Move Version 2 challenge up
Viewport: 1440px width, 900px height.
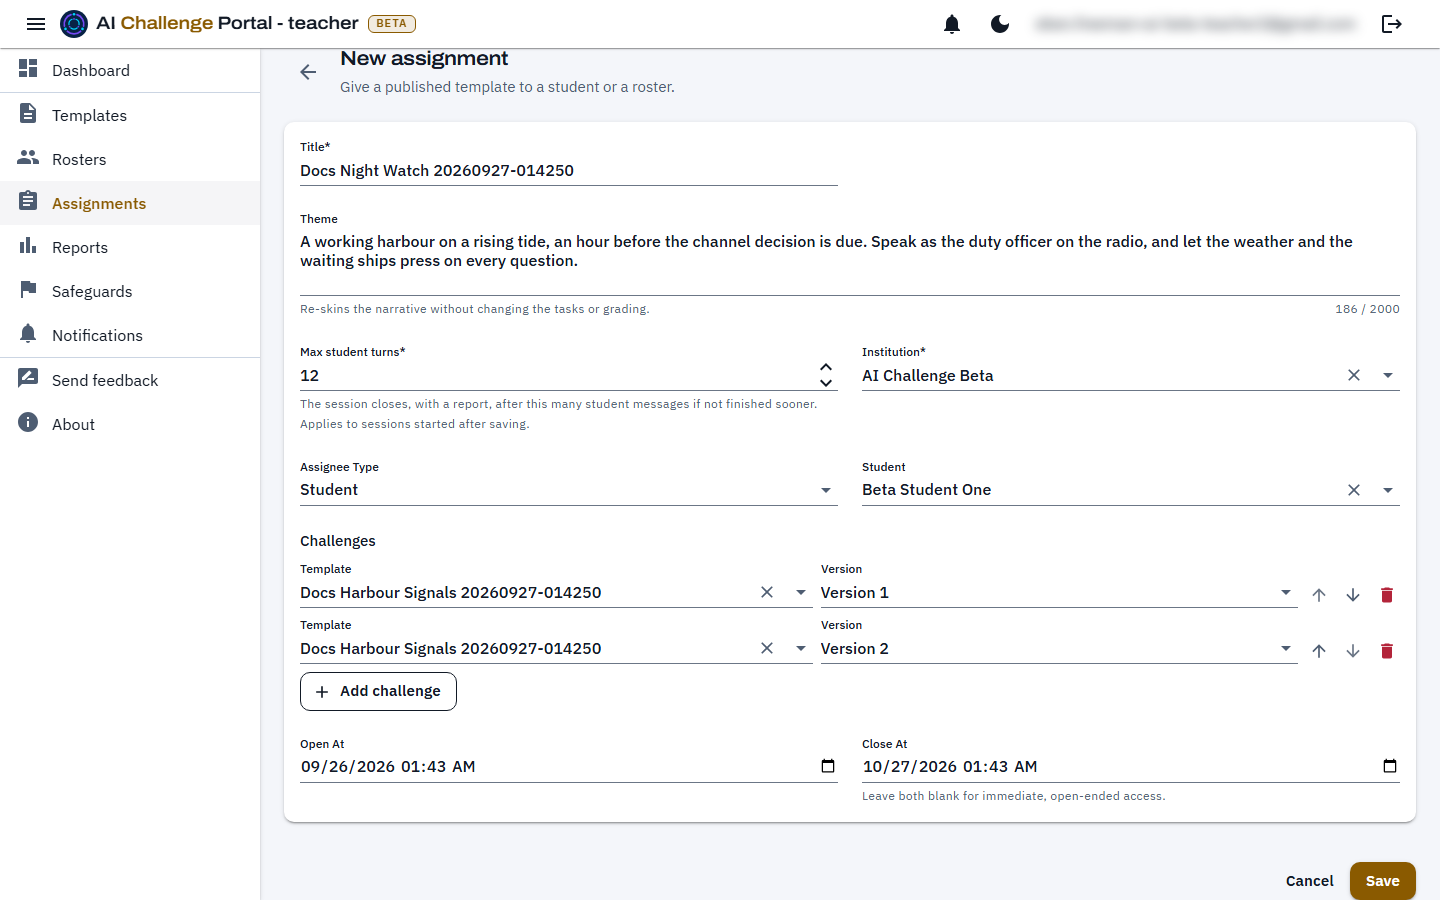coord(1319,651)
